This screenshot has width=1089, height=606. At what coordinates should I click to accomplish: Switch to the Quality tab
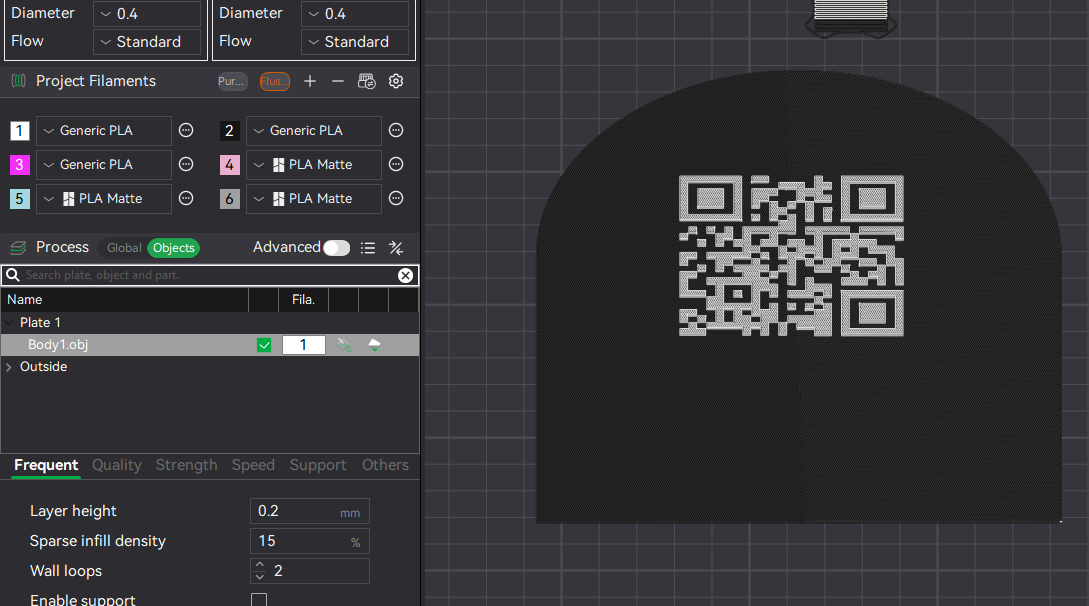pos(117,465)
